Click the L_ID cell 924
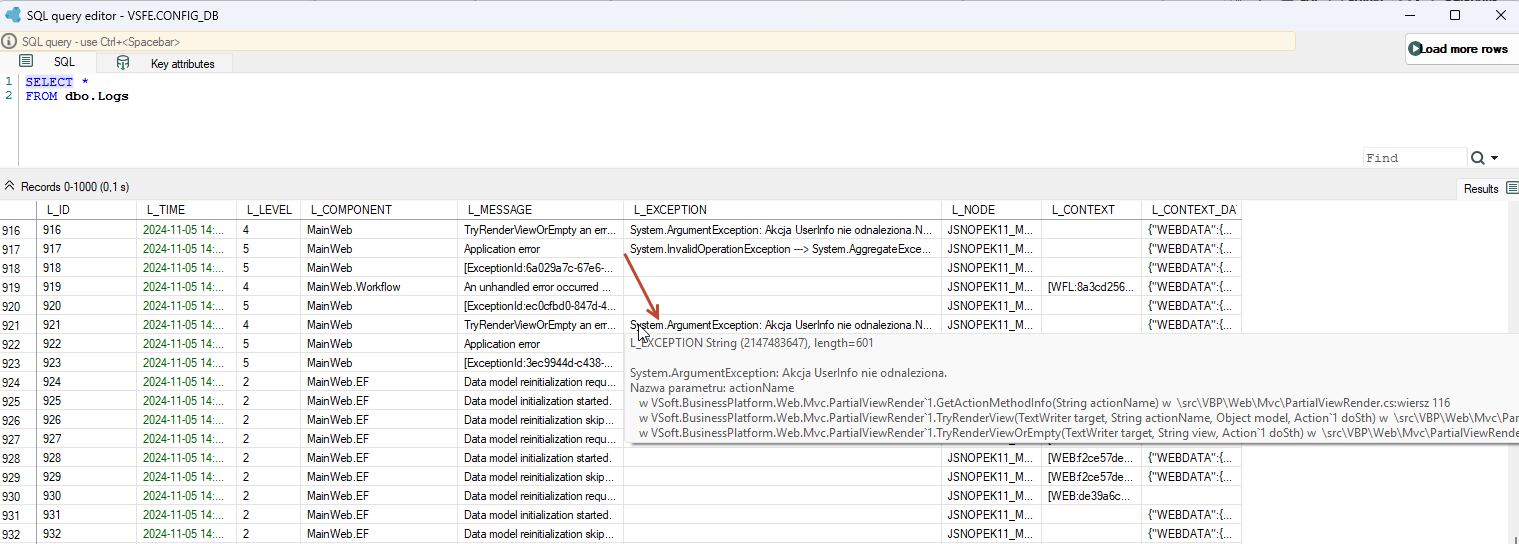The width and height of the screenshot is (1519, 544). (86, 382)
